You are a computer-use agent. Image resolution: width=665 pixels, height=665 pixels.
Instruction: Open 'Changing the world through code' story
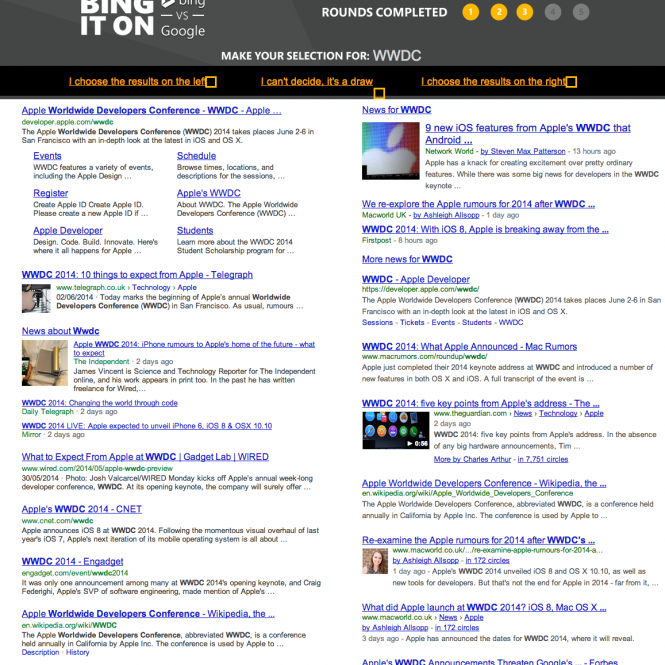100,402
